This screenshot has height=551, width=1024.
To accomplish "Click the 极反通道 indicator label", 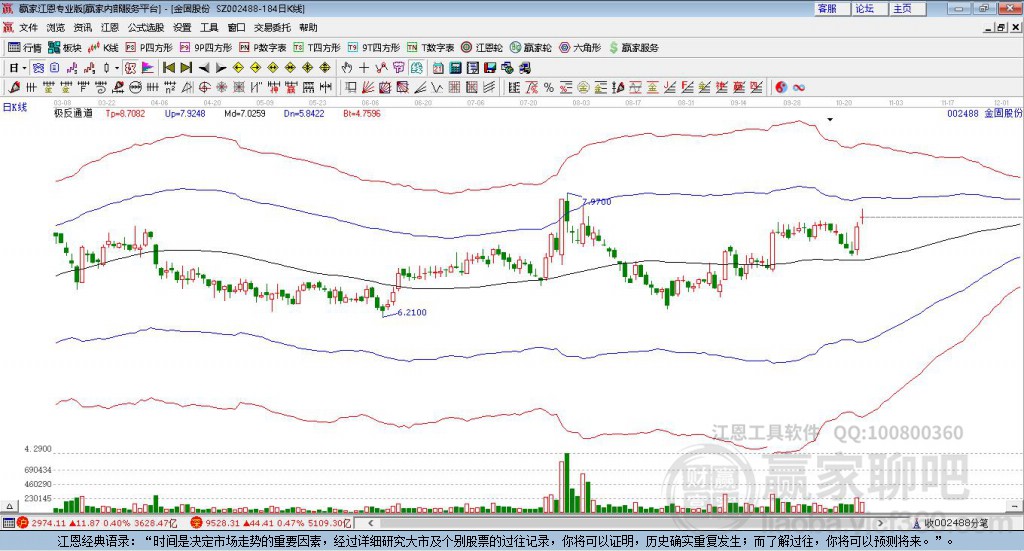I will click(73, 114).
